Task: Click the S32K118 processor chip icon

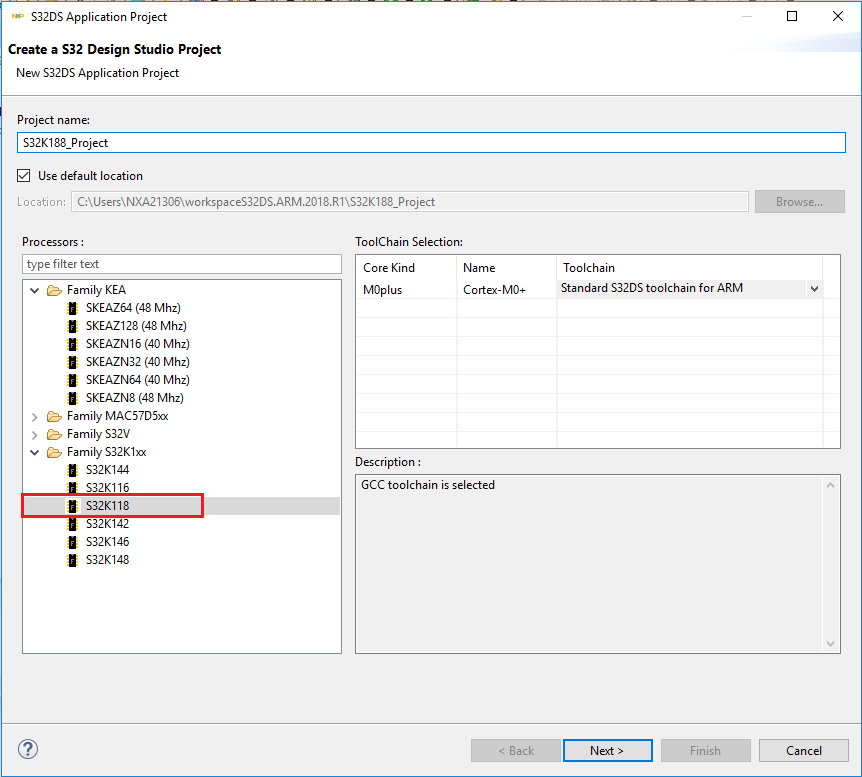Action: click(73, 506)
